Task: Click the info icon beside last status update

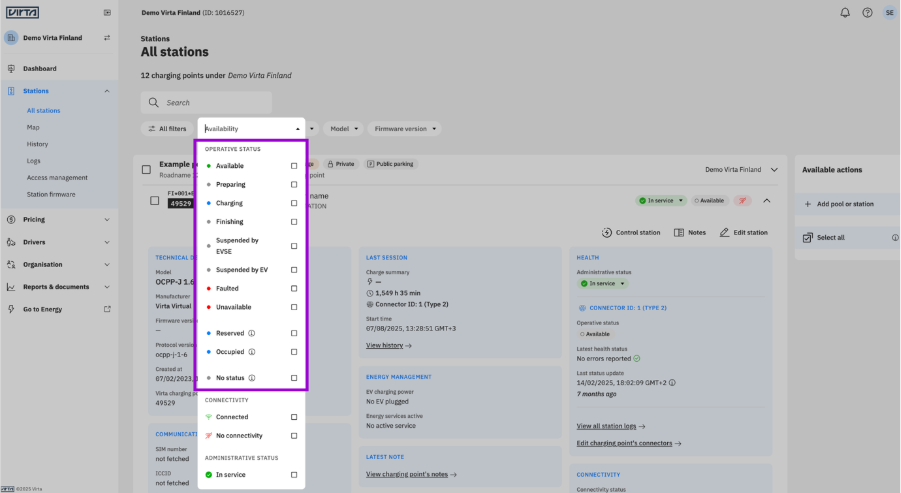Action: pyautogui.click(x=672, y=383)
